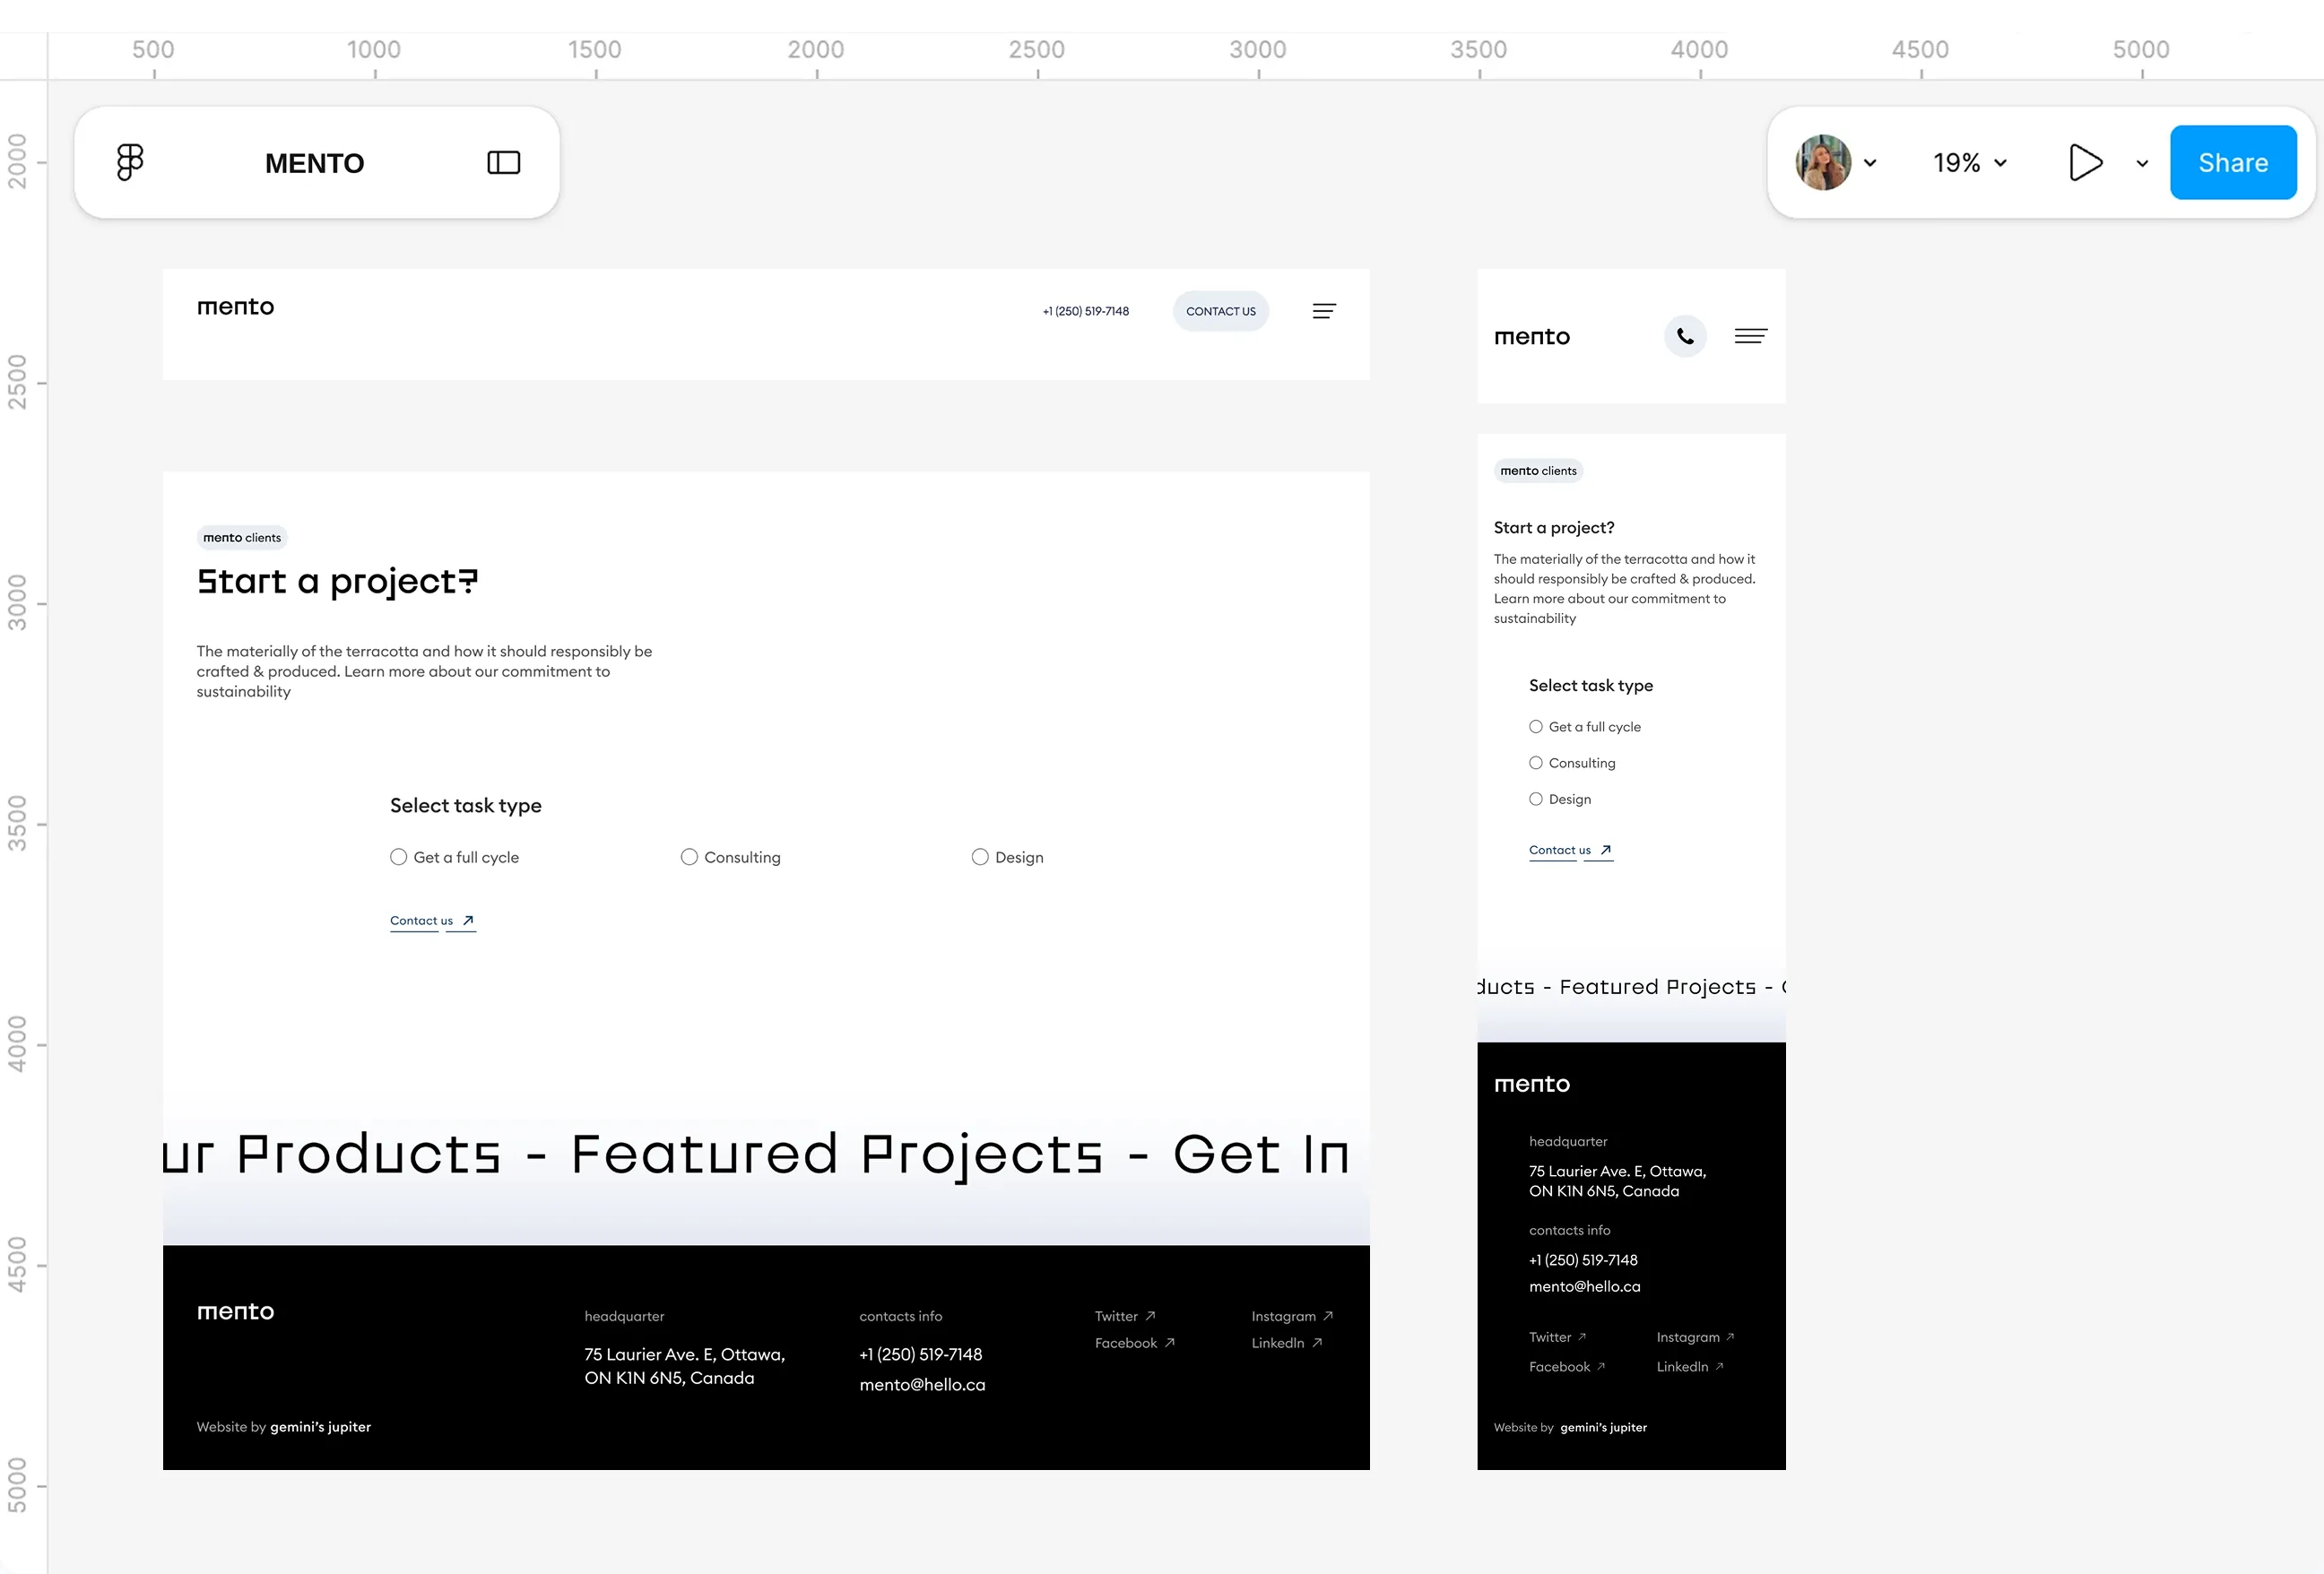Click the arrow icon beside desktop Contact us
The width and height of the screenshot is (2324, 1574).
pos(467,921)
